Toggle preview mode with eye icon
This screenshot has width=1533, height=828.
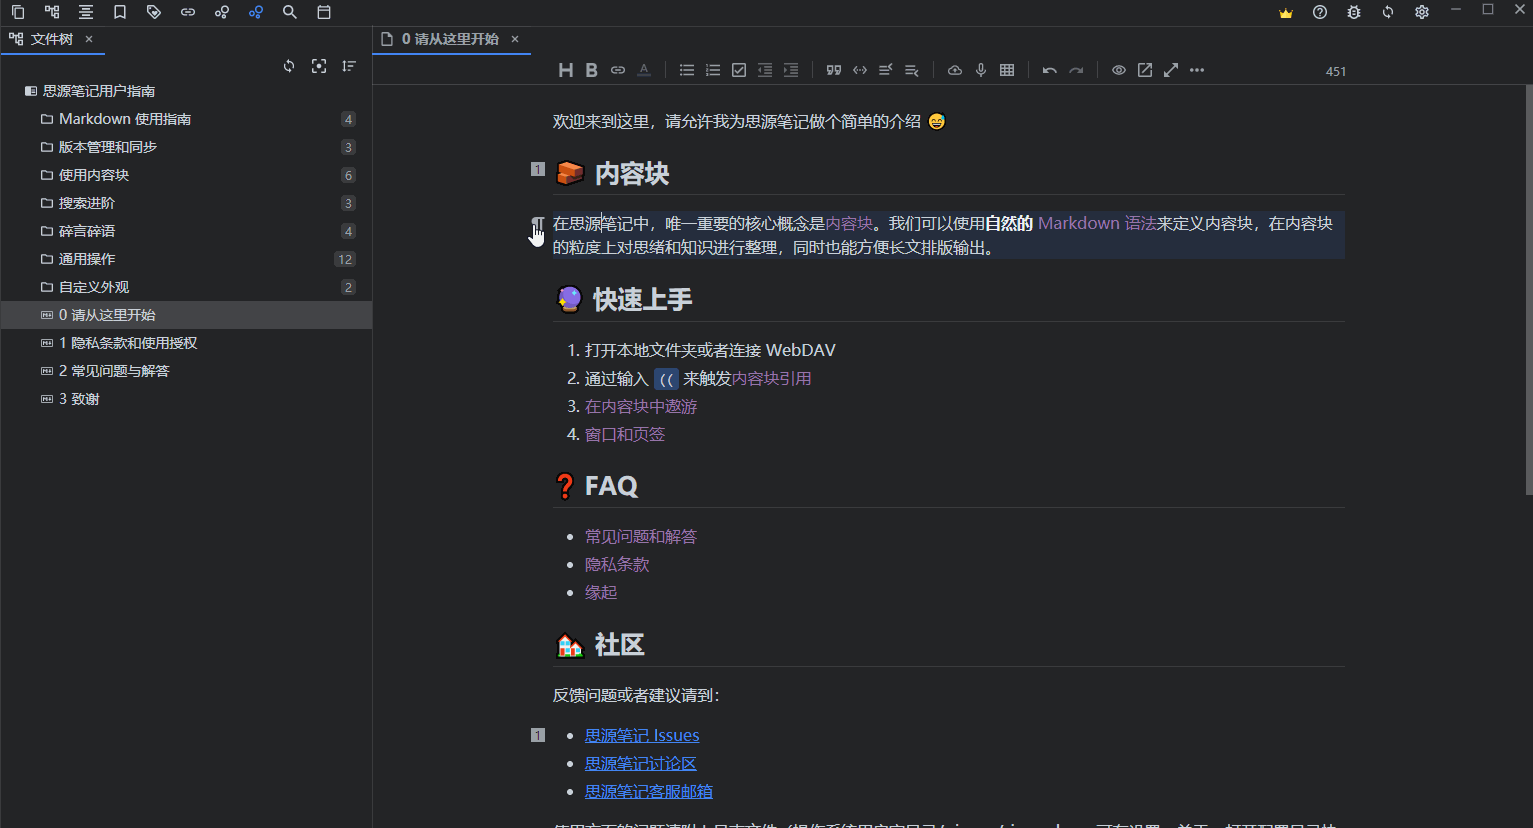[1119, 70]
